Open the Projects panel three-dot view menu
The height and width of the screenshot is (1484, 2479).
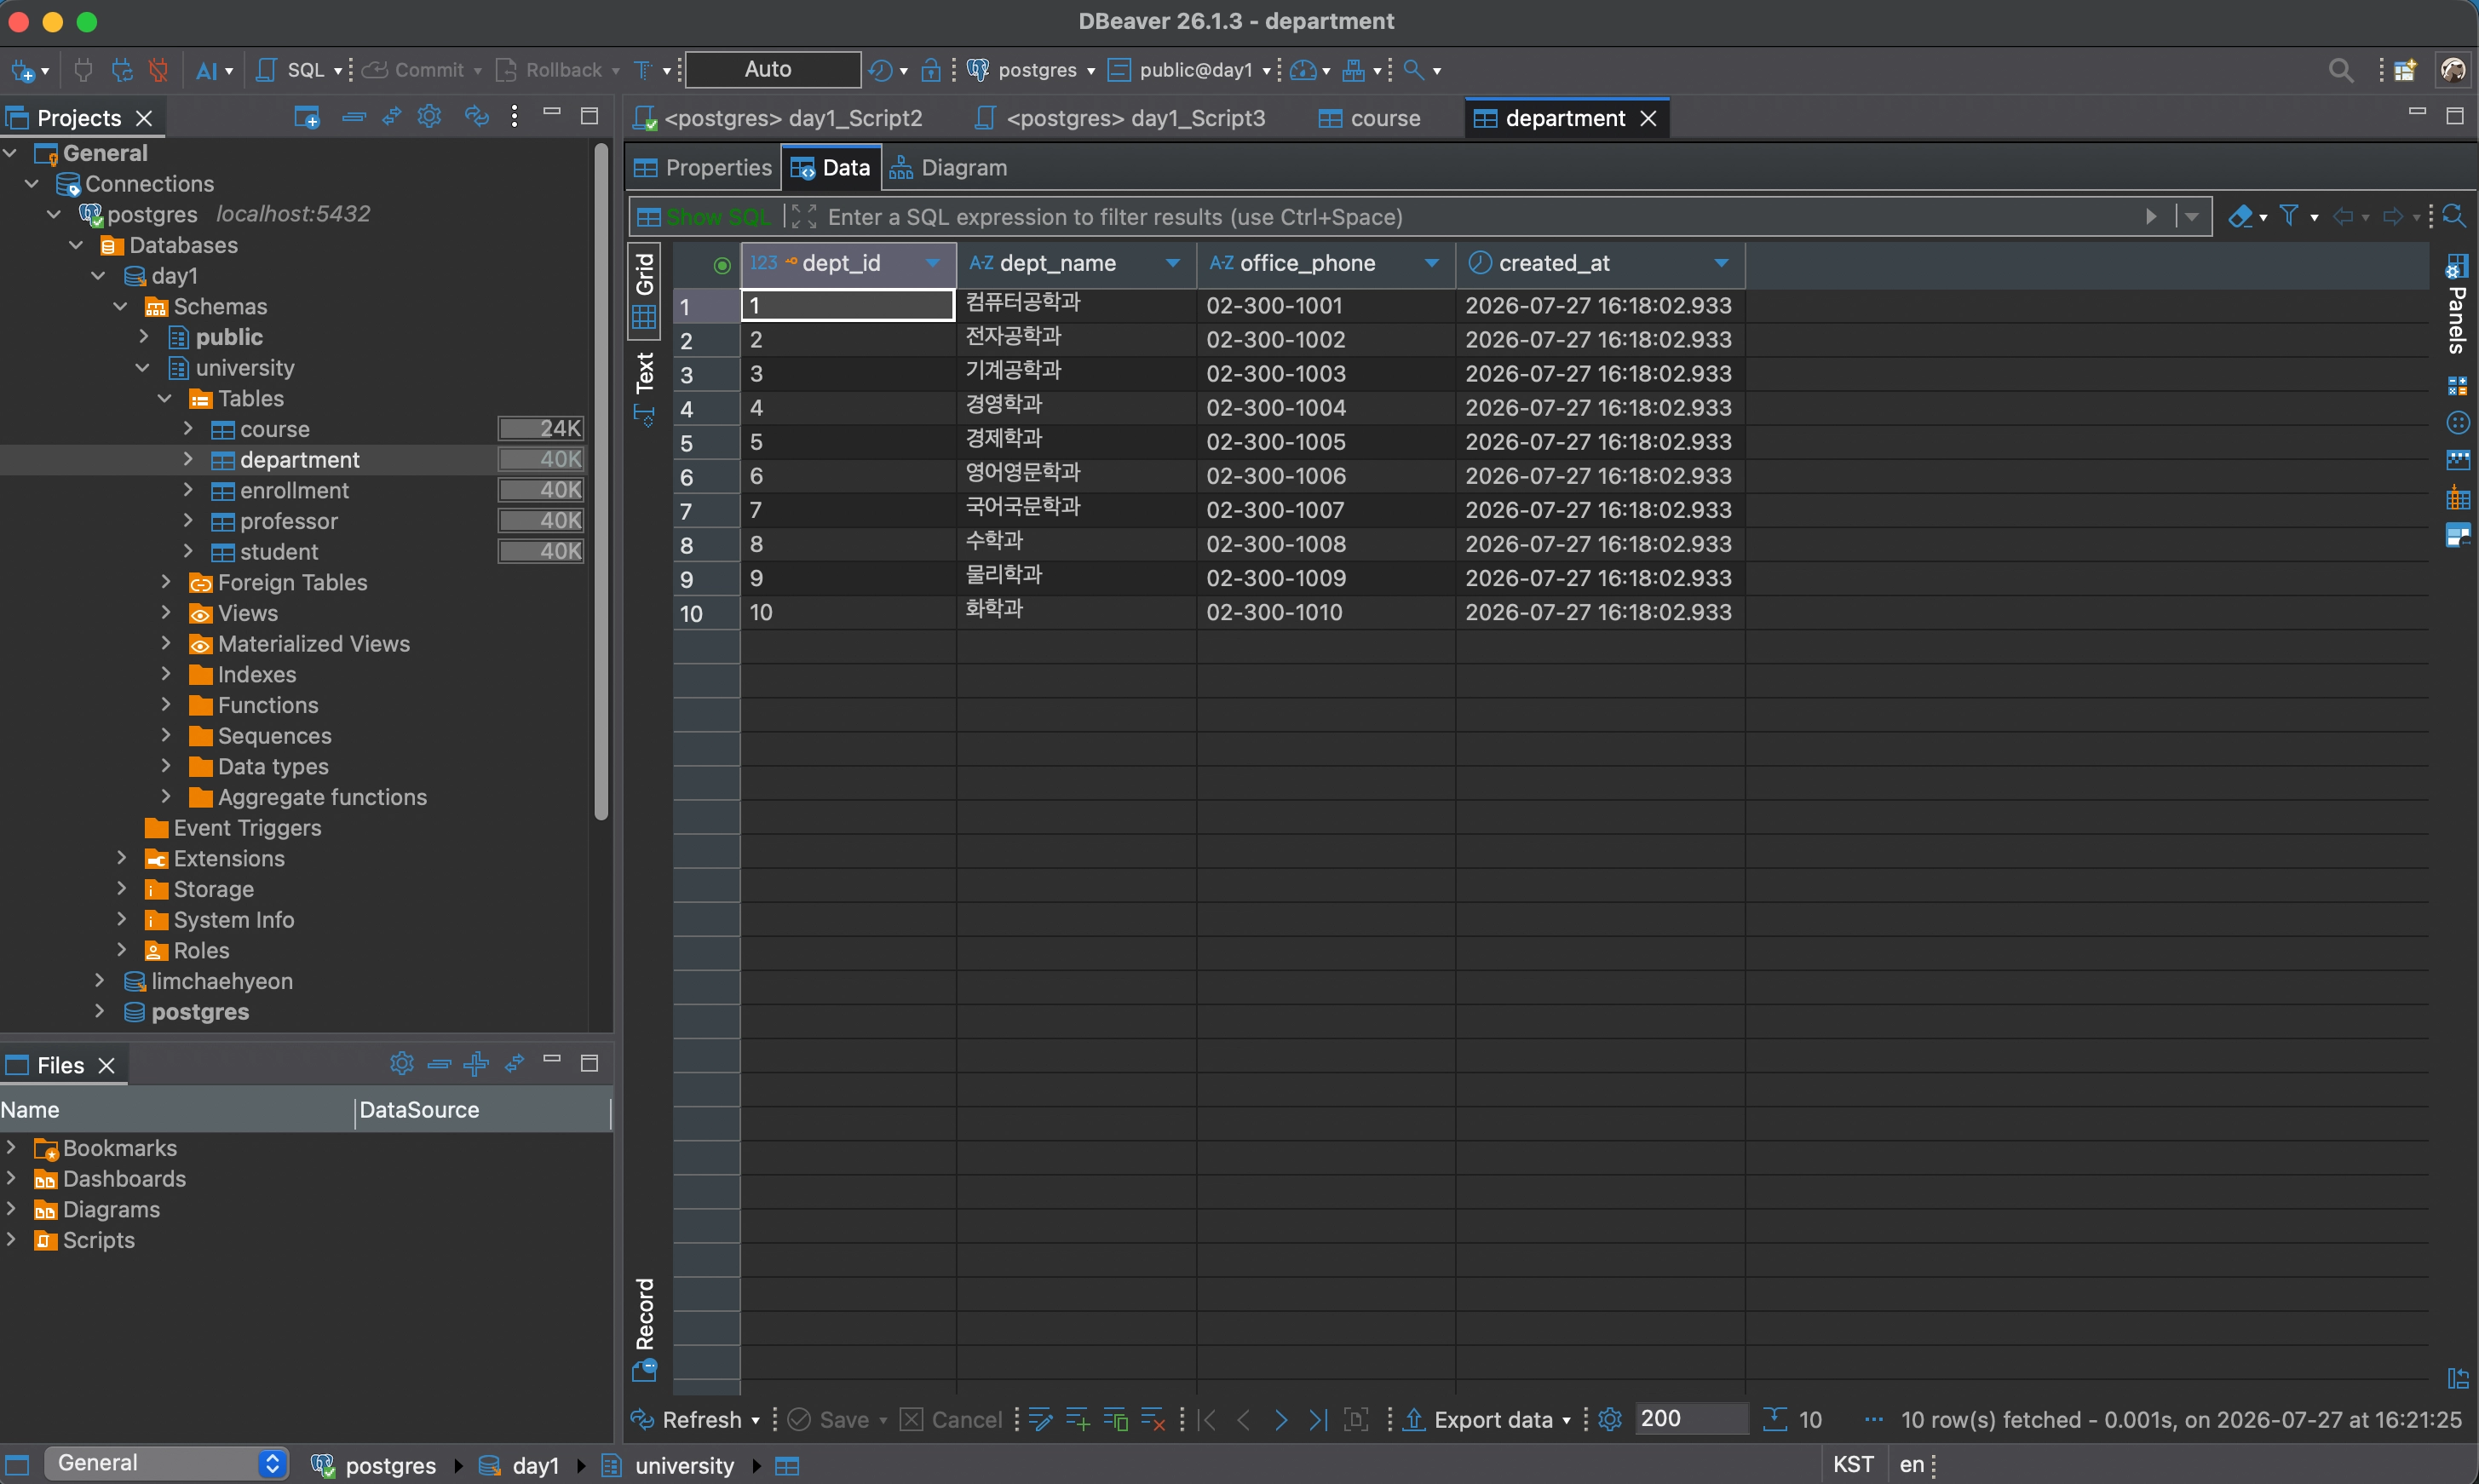pyautogui.click(x=514, y=116)
